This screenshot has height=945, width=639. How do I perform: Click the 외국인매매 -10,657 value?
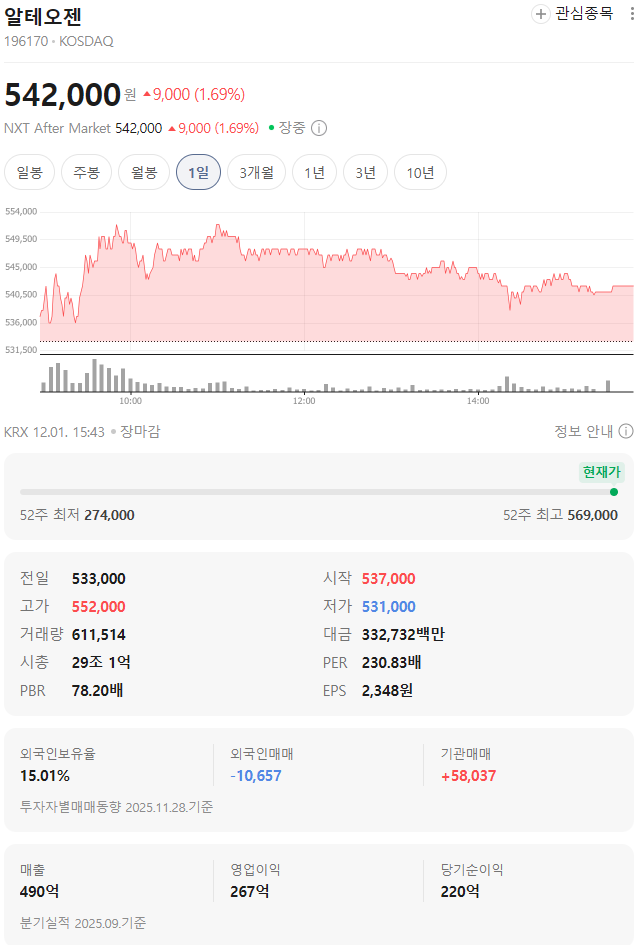[x=256, y=776]
